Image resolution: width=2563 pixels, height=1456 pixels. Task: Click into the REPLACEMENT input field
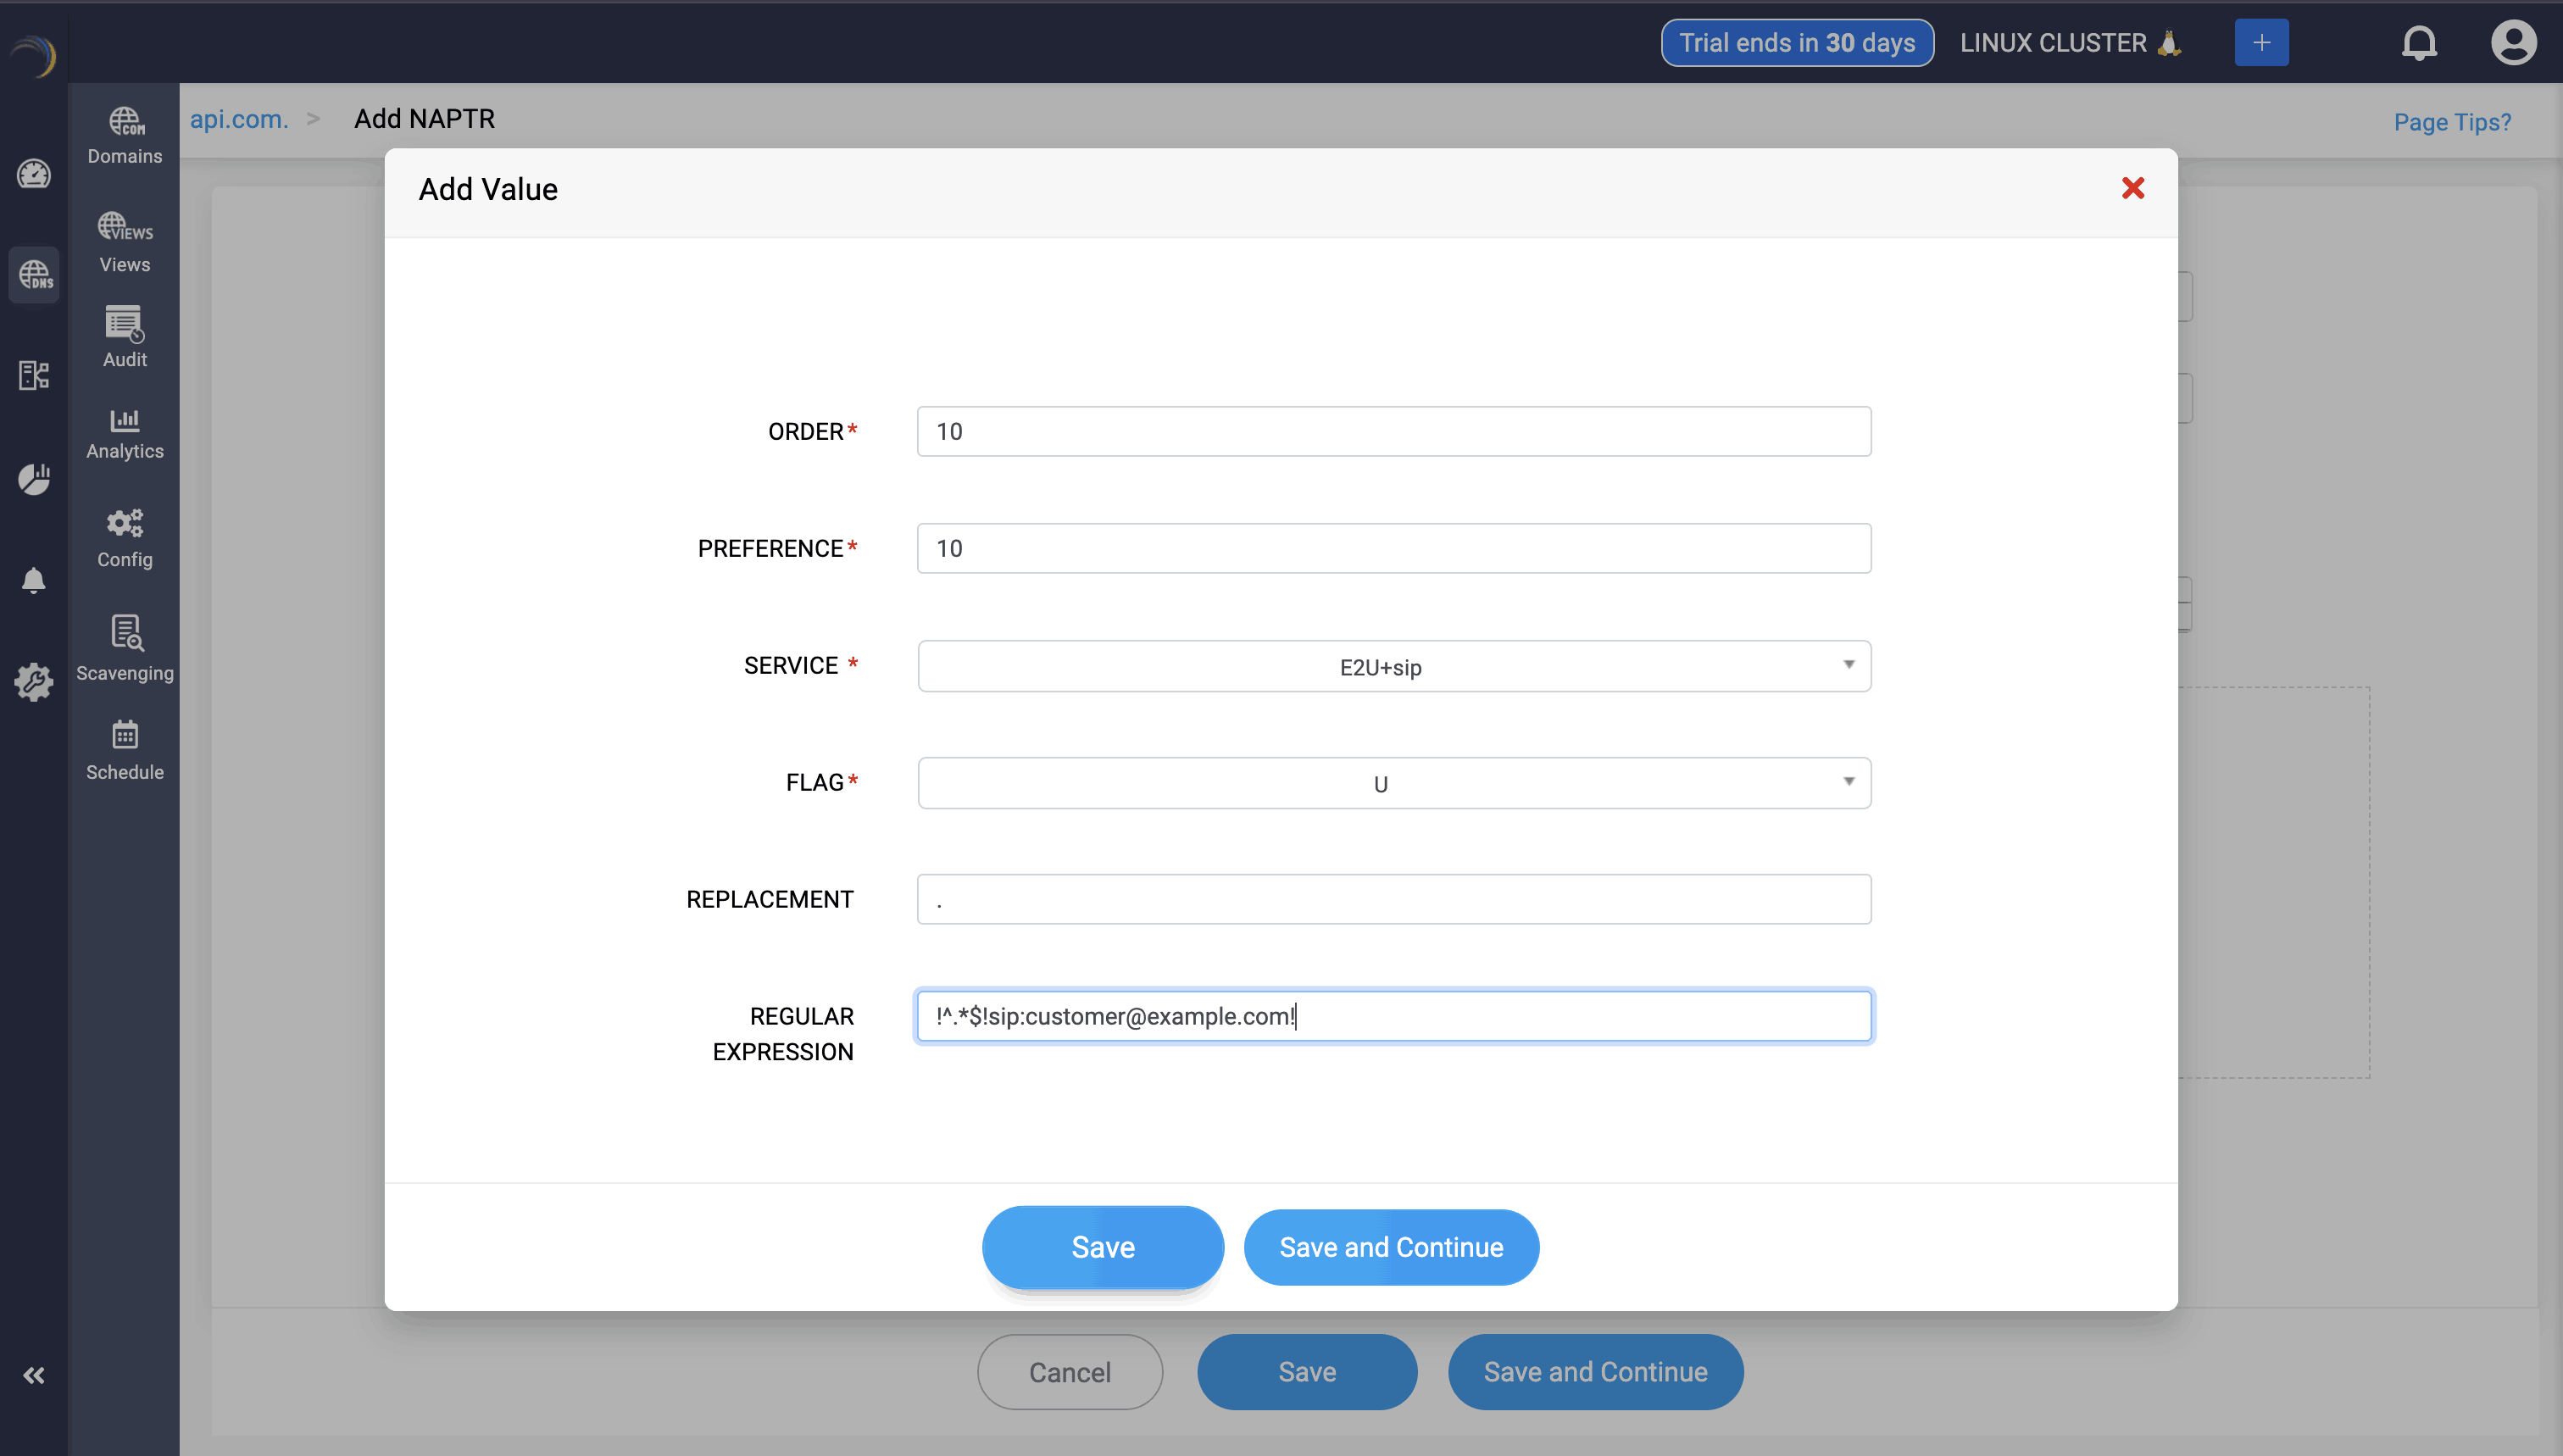[x=1393, y=899]
